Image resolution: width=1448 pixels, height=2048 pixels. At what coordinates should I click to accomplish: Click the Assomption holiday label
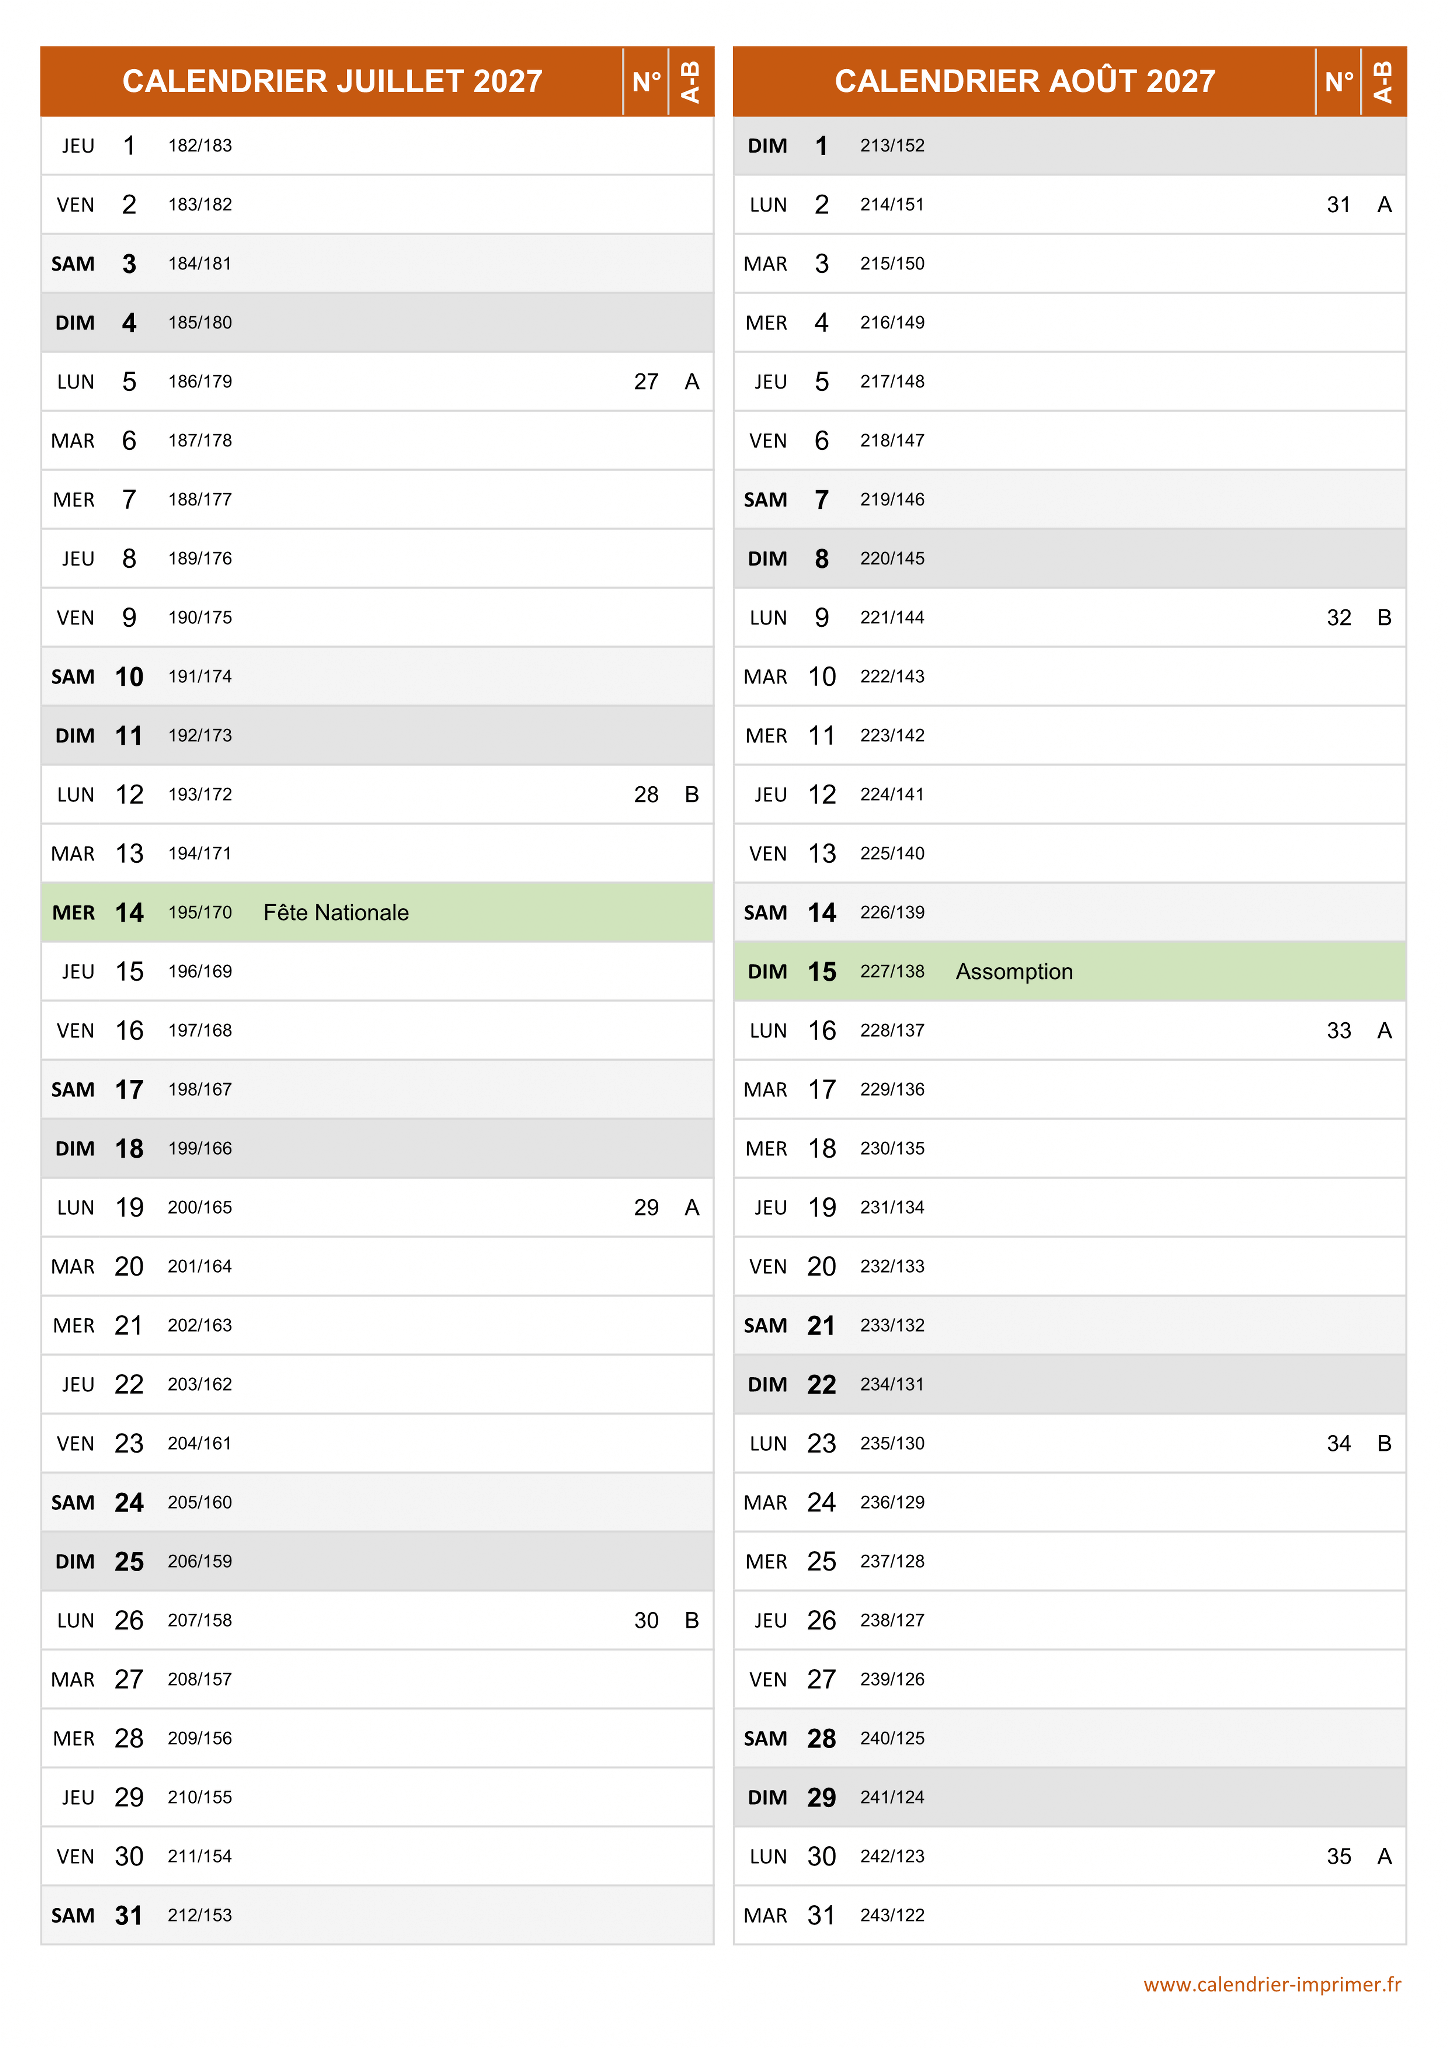click(x=1014, y=971)
